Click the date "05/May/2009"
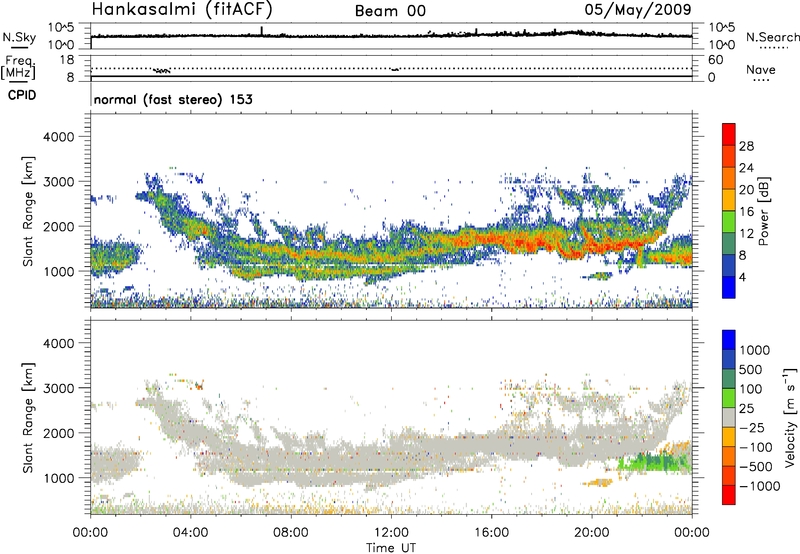The width and height of the screenshot is (800, 554). 638,10
